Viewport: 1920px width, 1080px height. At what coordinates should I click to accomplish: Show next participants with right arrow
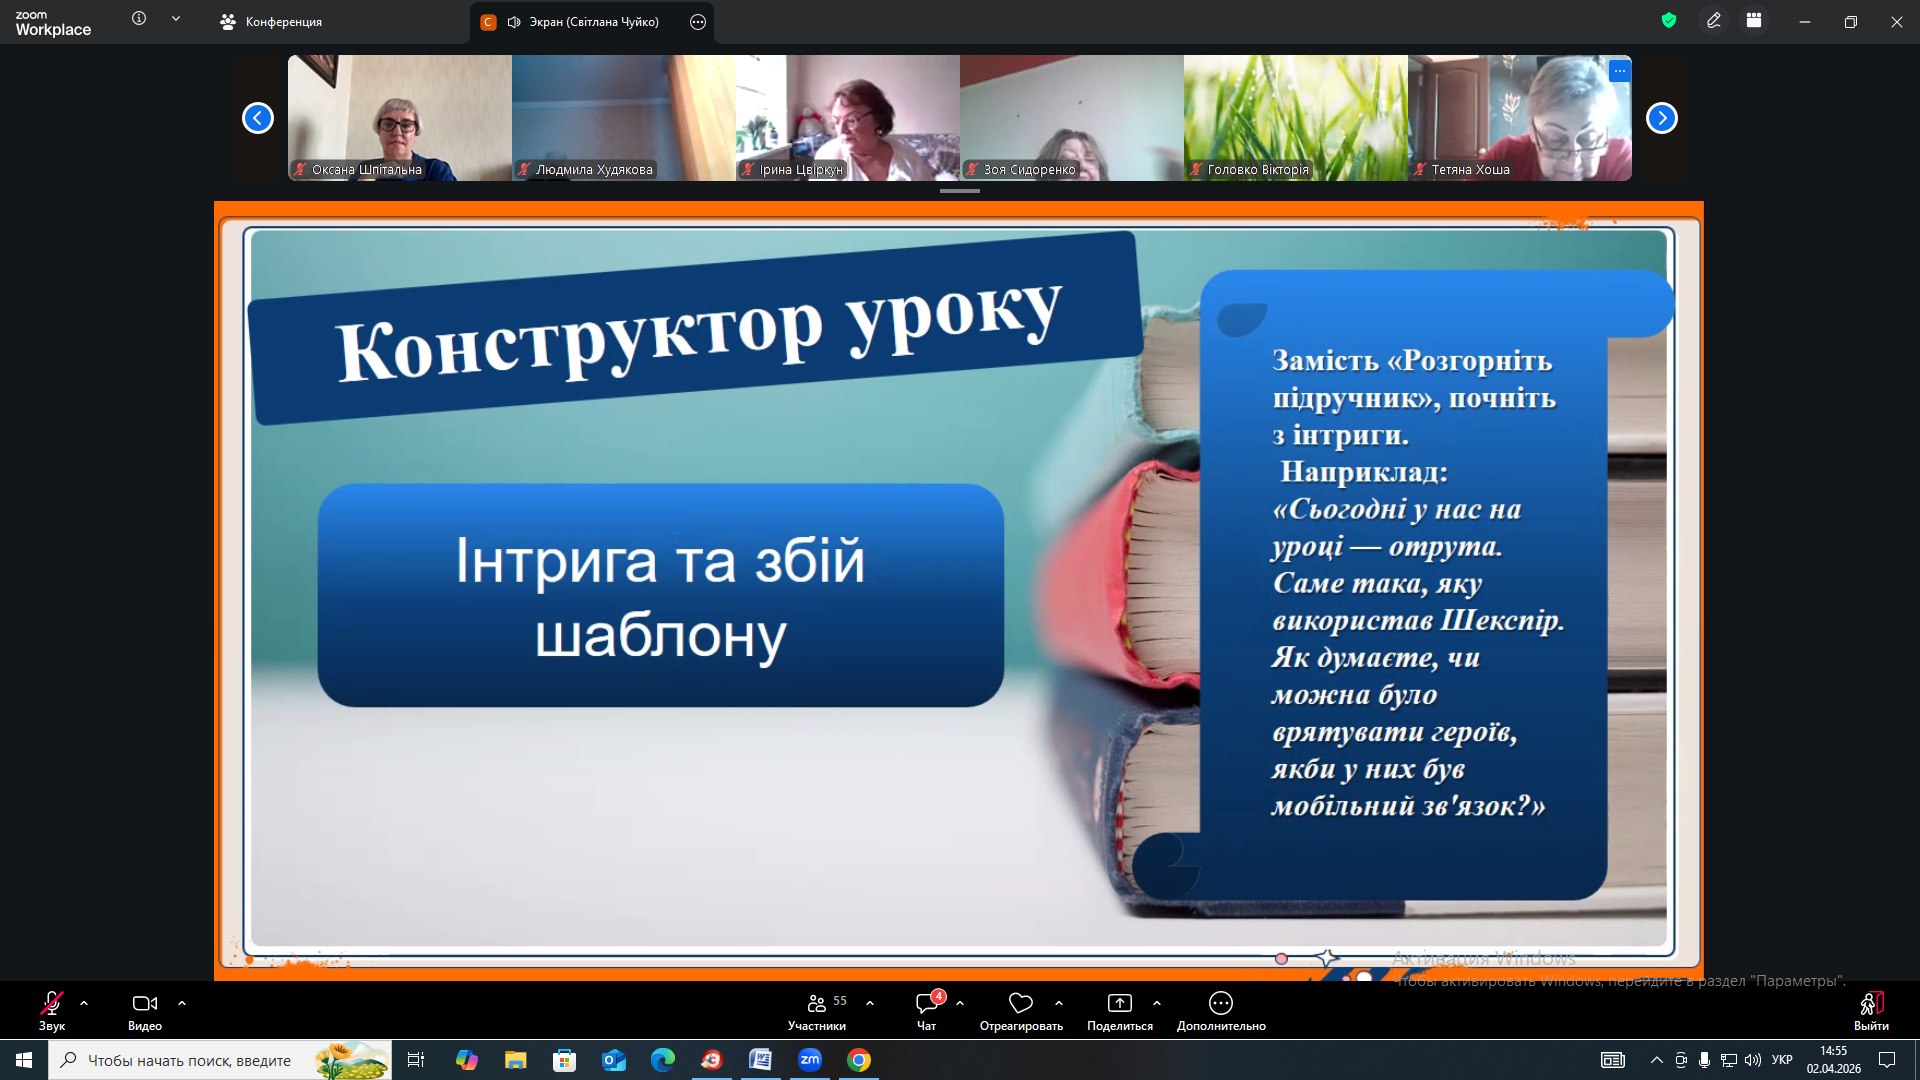coord(1661,118)
